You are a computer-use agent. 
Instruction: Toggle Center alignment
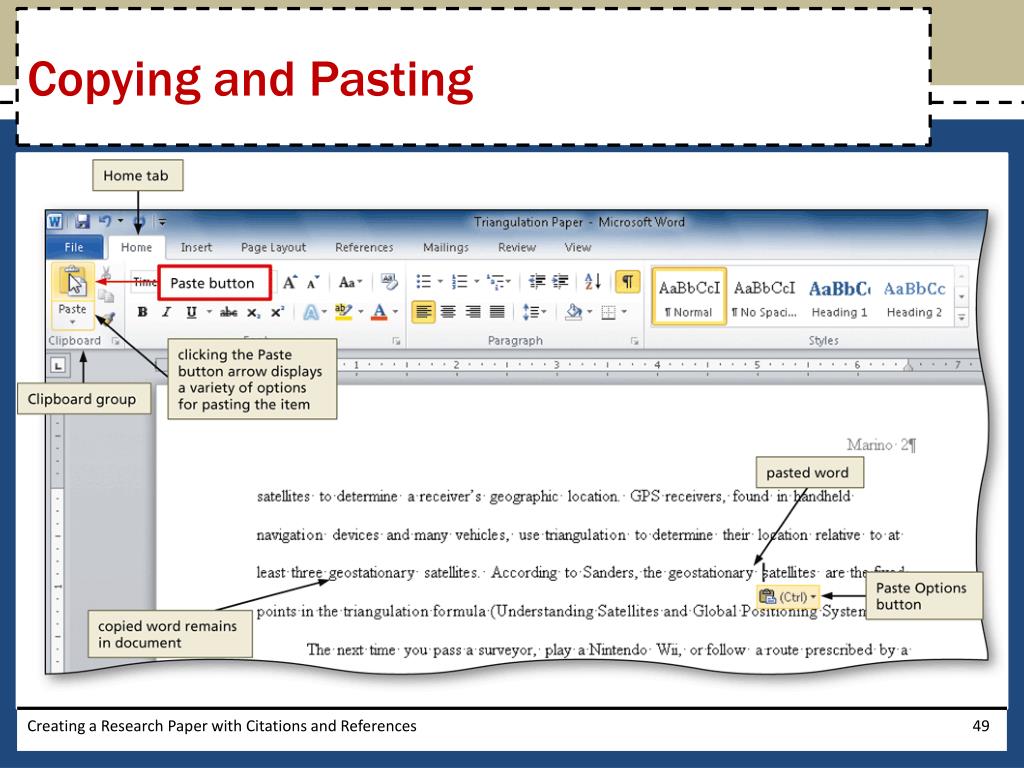click(x=448, y=312)
